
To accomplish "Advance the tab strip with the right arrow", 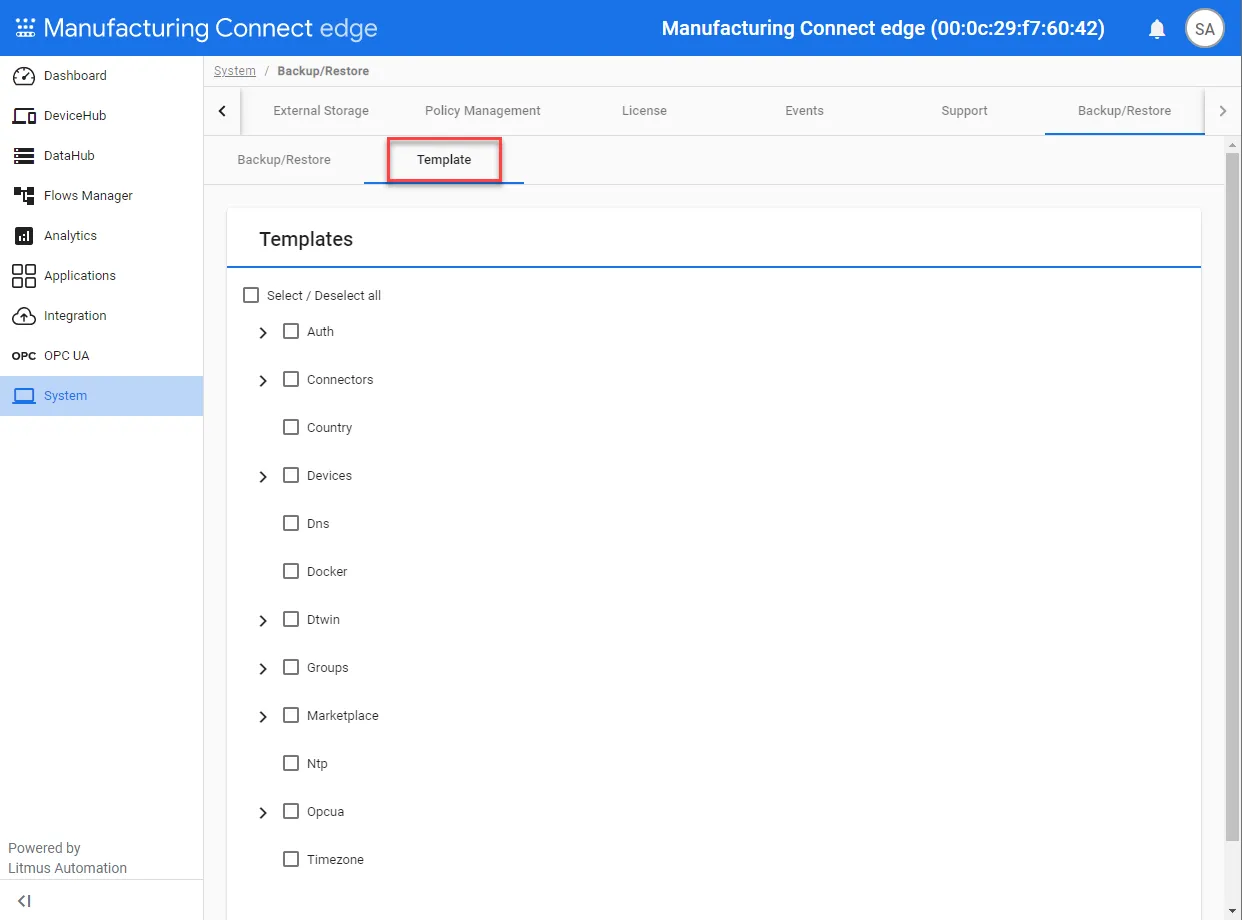I will (x=1222, y=111).
